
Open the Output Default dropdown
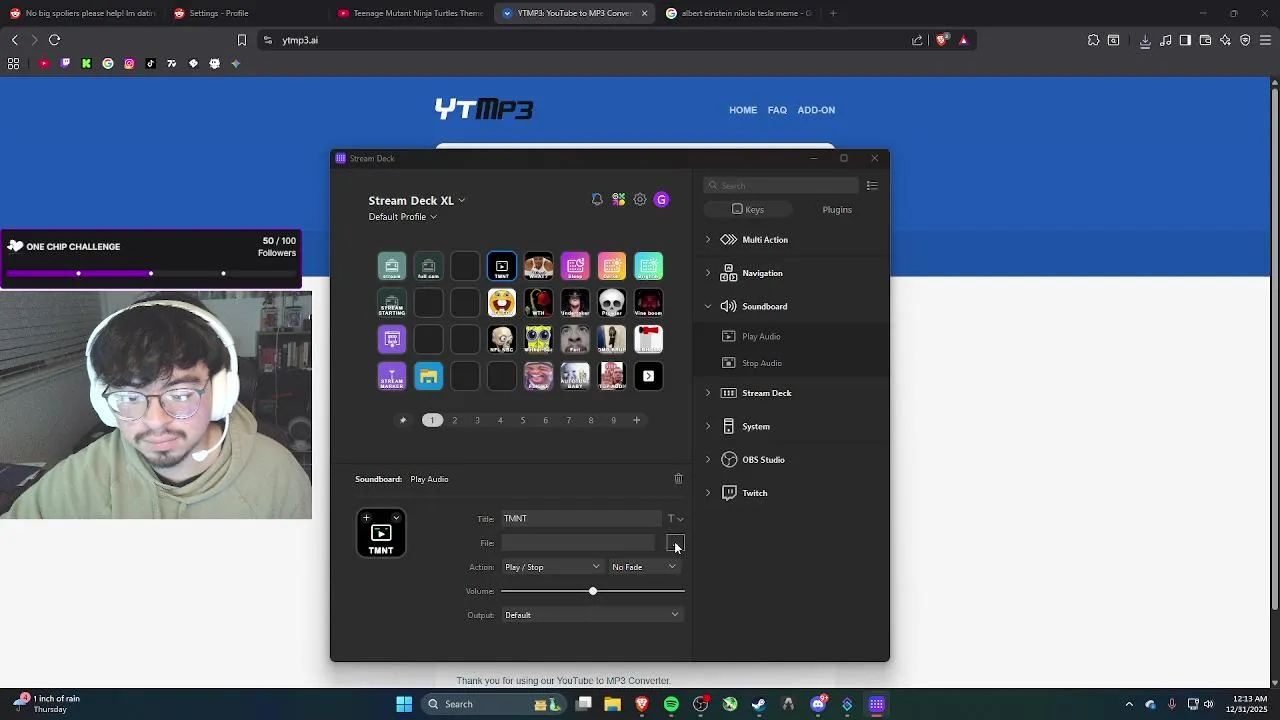pos(592,615)
